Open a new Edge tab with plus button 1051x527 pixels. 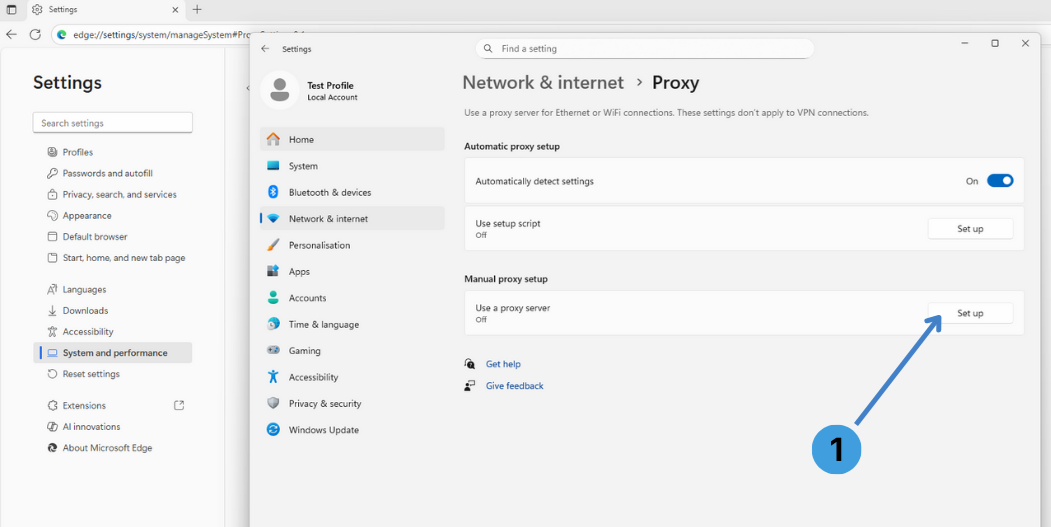coord(197,9)
